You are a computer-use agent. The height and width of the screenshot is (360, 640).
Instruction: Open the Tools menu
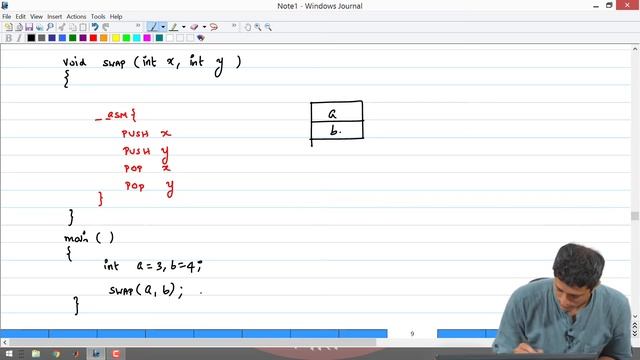(x=98, y=16)
